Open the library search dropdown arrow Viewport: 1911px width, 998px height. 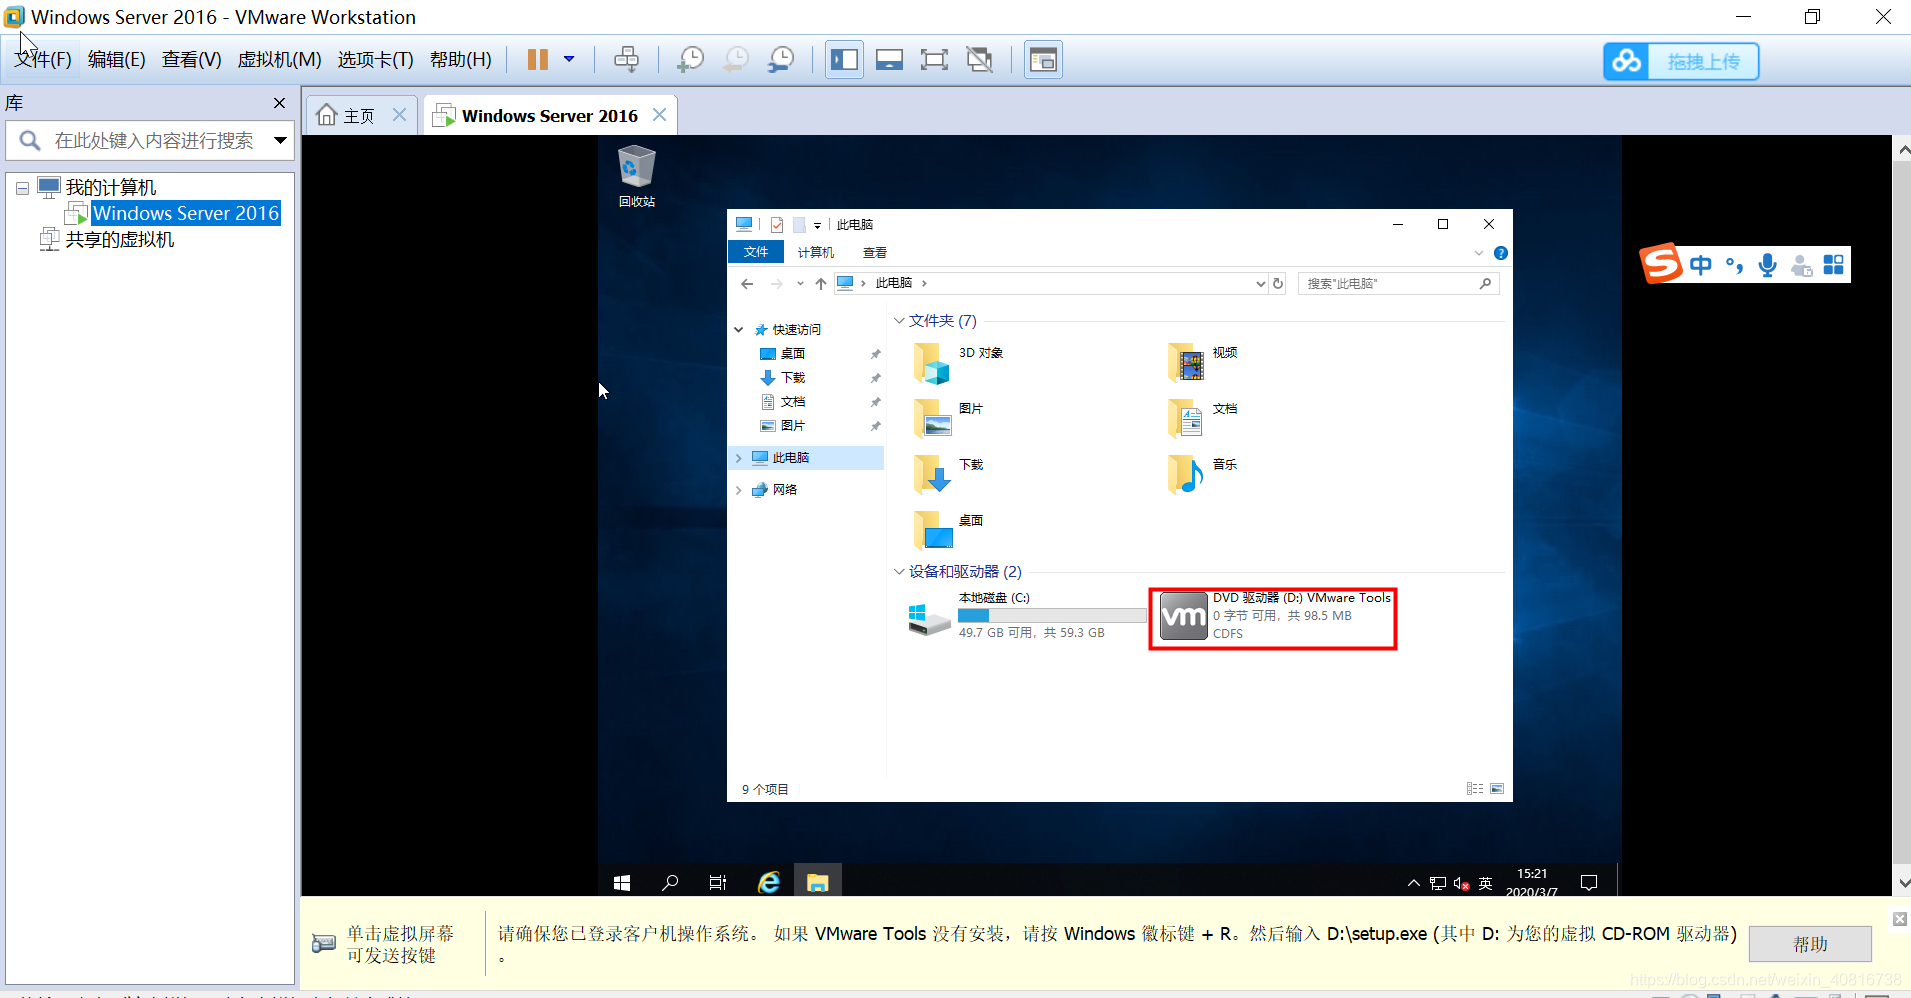tap(281, 141)
